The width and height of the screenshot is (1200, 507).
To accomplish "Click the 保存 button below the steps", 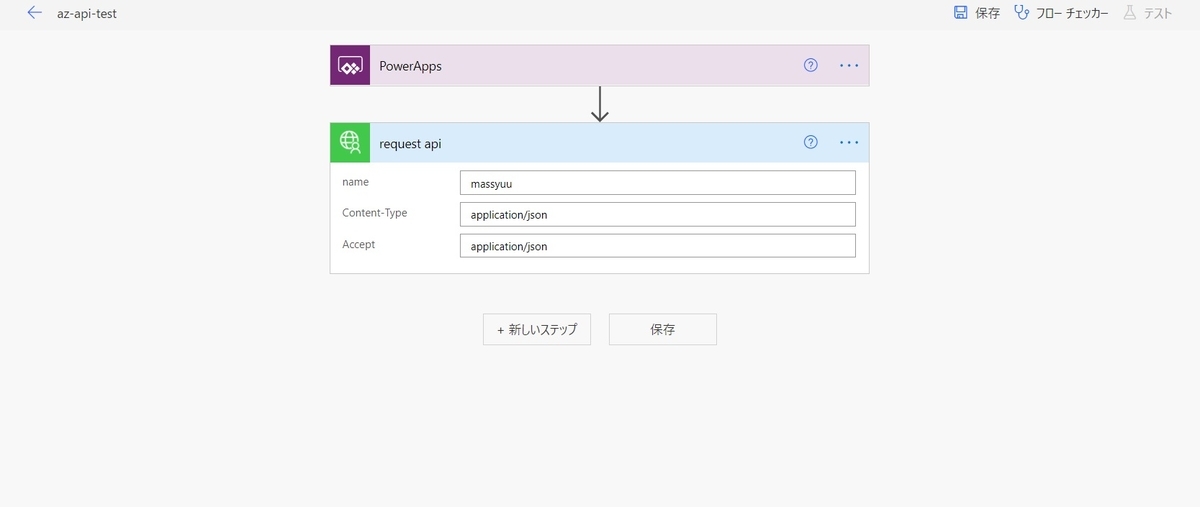I will coord(662,329).
